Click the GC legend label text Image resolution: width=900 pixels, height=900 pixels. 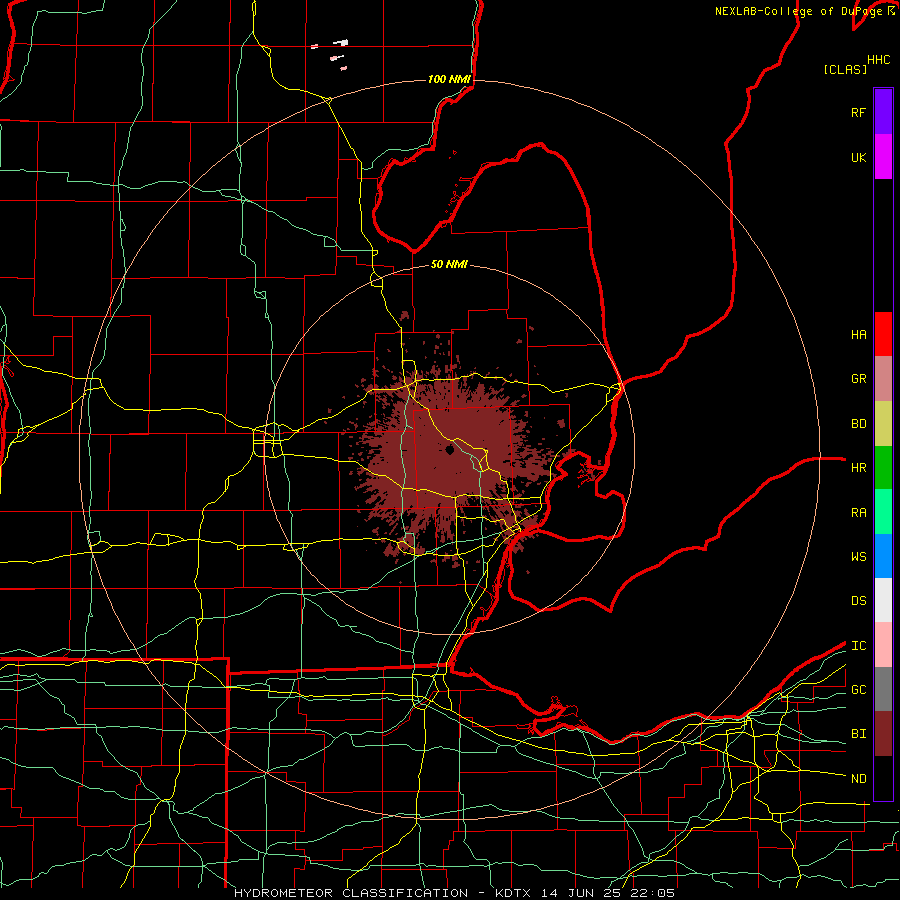[x=859, y=689]
